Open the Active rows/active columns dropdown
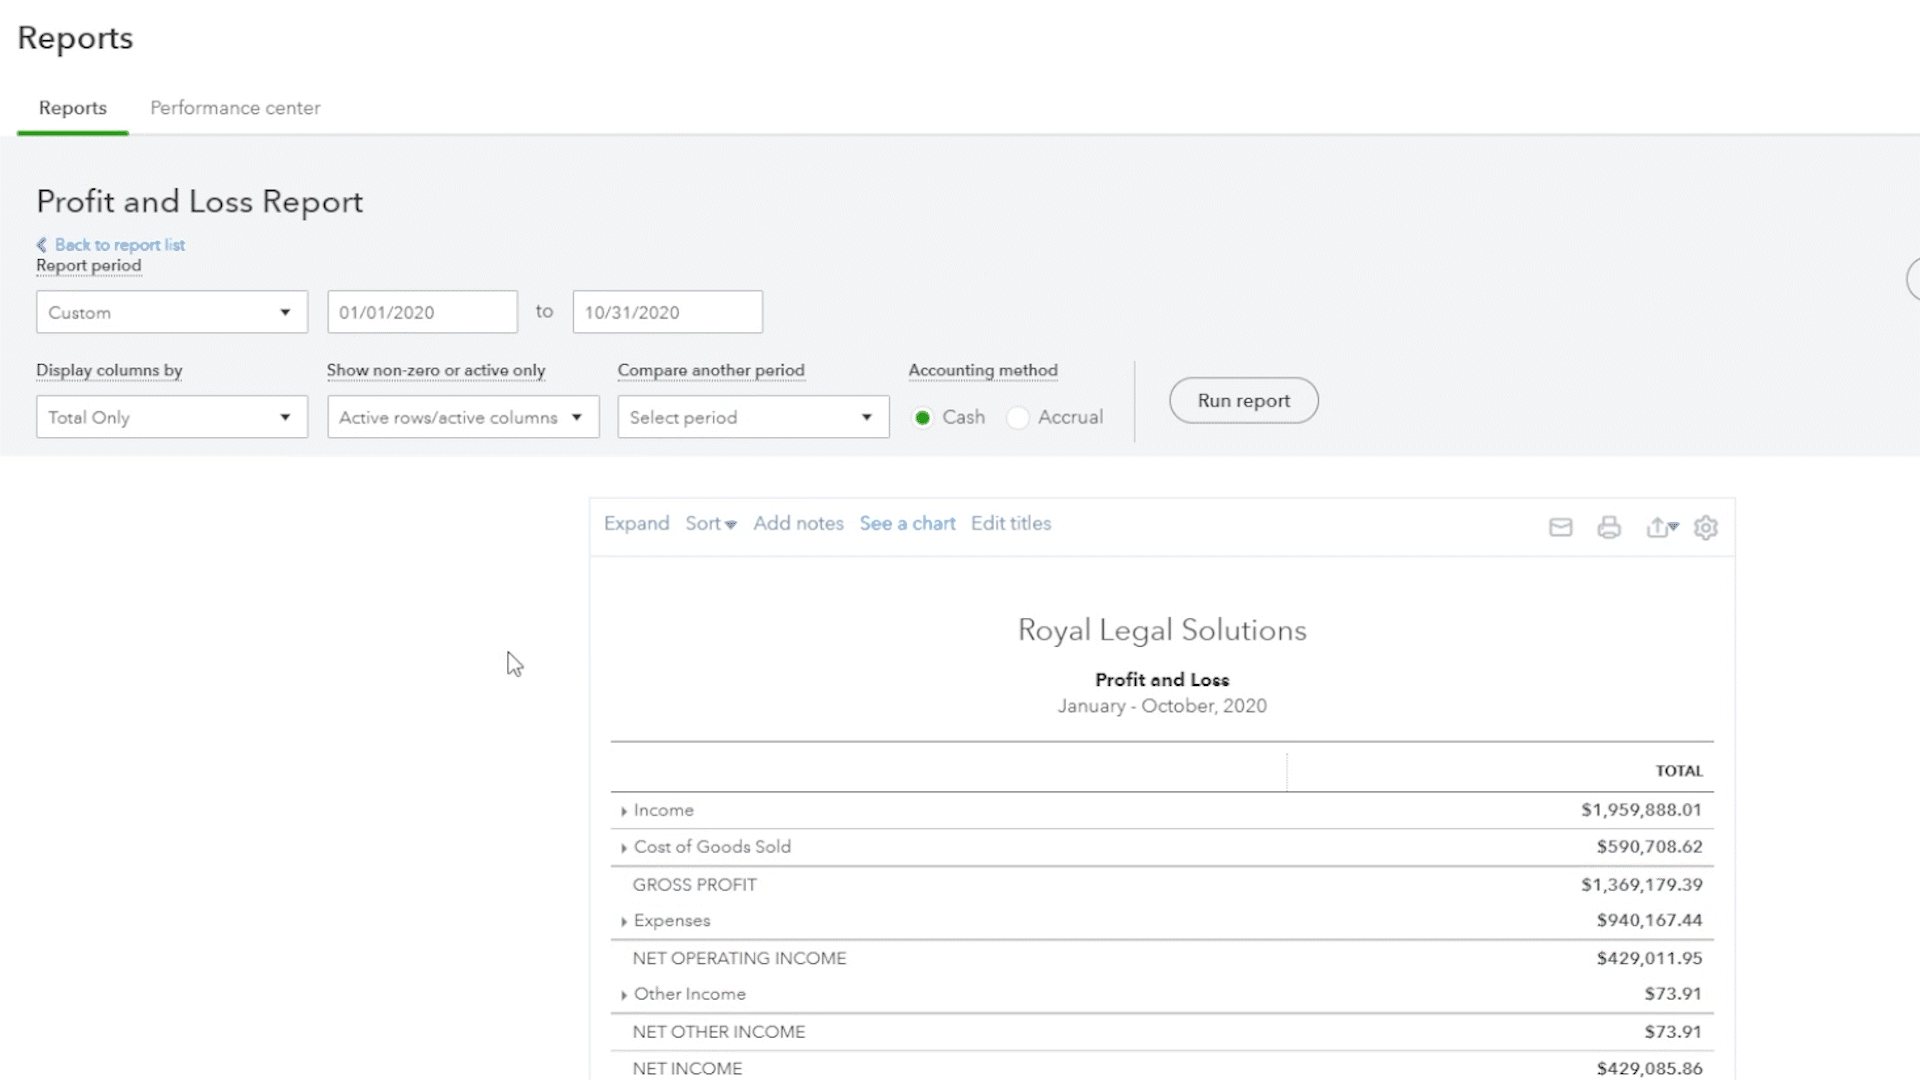This screenshot has height=1080, width=1920. tap(463, 417)
